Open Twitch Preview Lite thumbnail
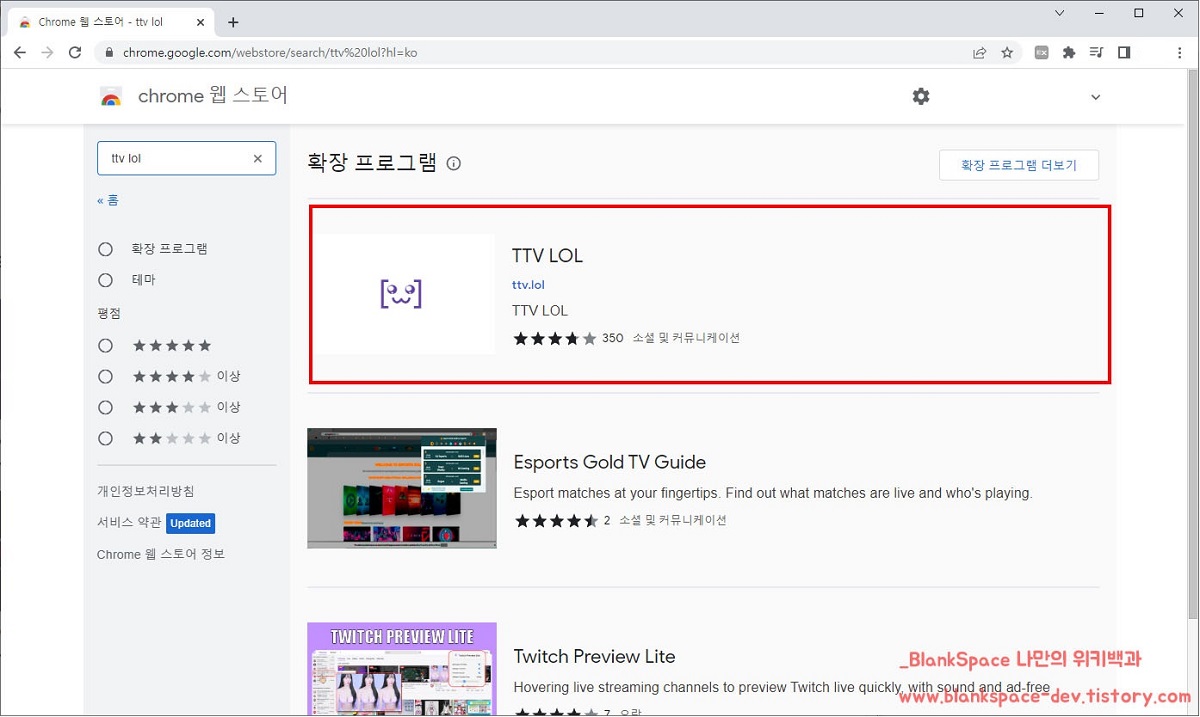The height and width of the screenshot is (717, 1200). coord(402,669)
